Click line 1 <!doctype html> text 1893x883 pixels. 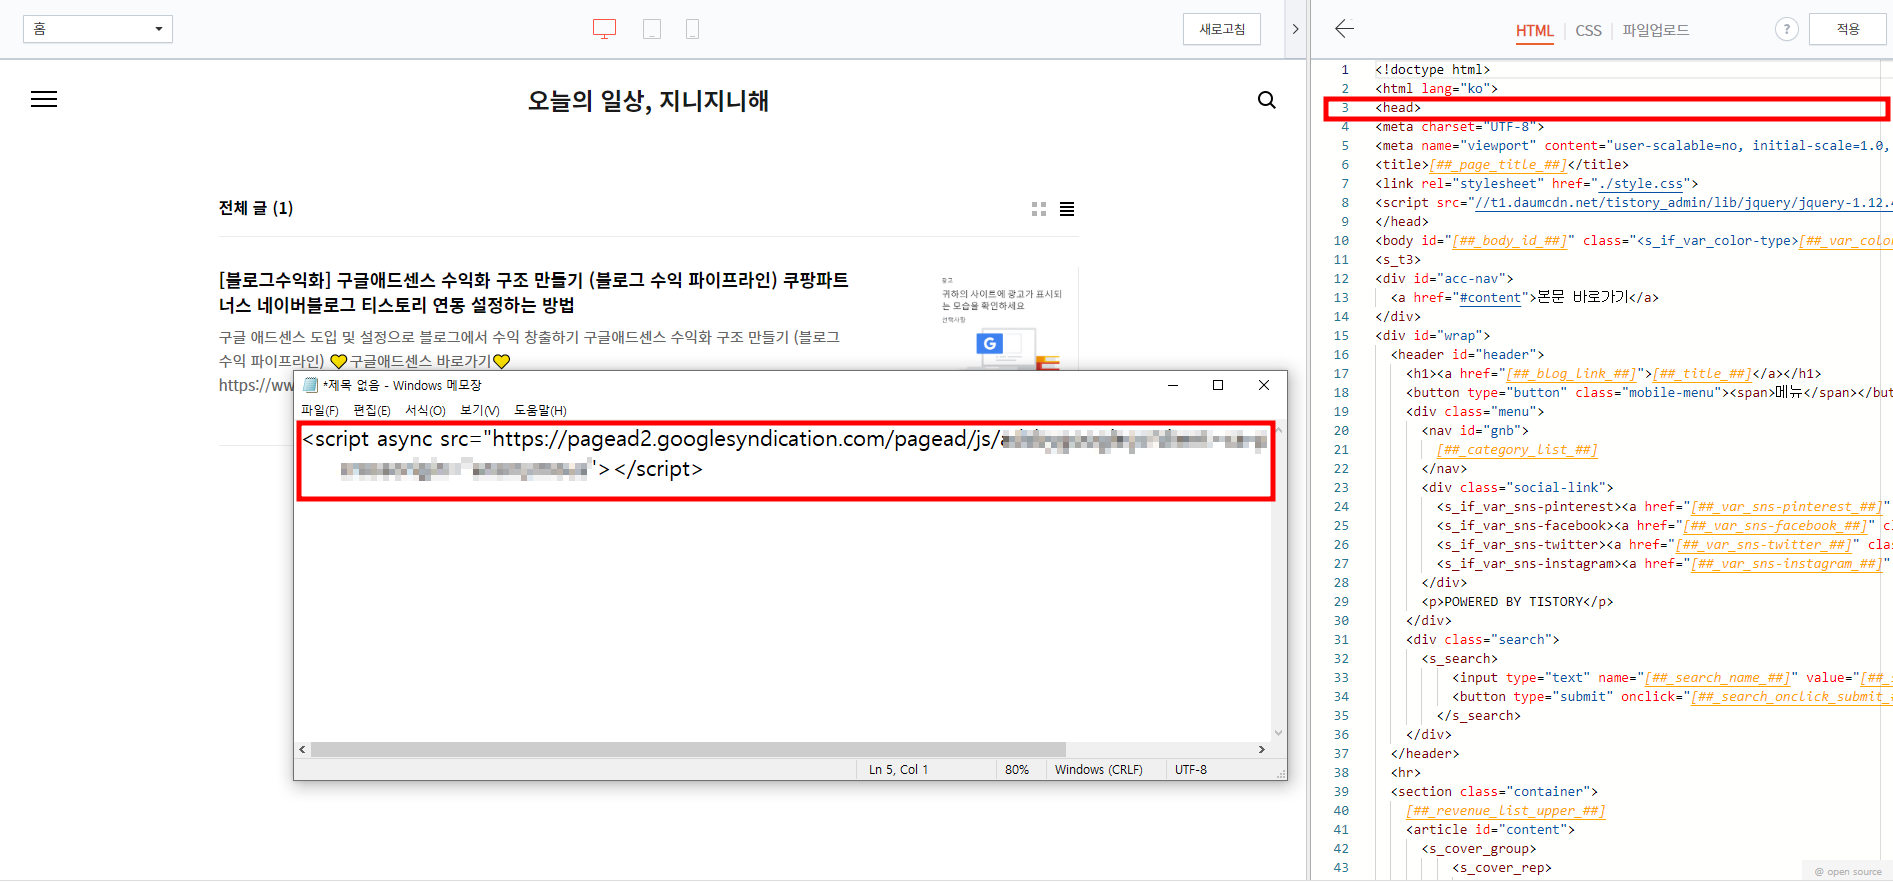pyautogui.click(x=1433, y=70)
